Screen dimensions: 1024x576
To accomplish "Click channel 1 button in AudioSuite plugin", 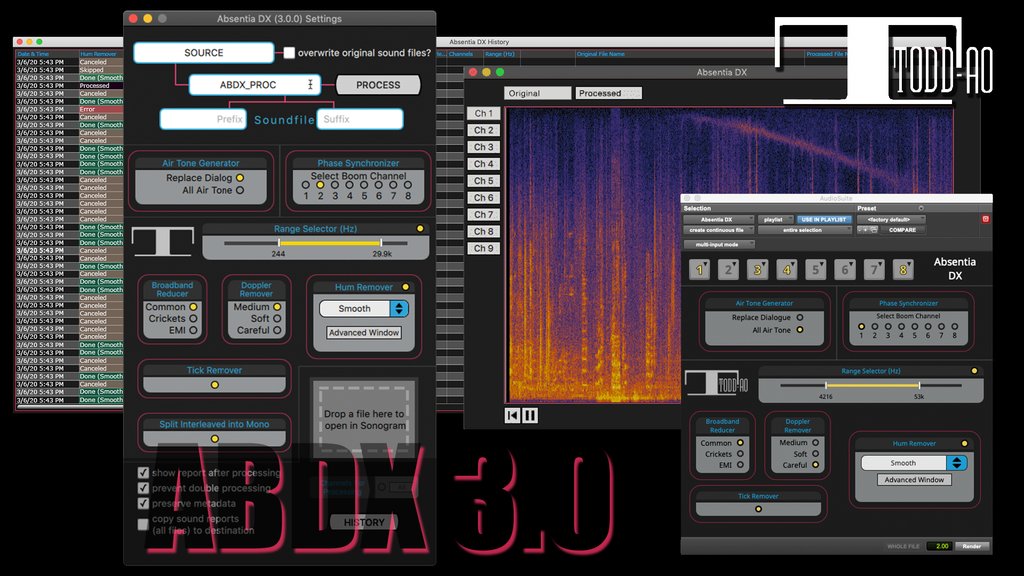I will click(x=699, y=269).
